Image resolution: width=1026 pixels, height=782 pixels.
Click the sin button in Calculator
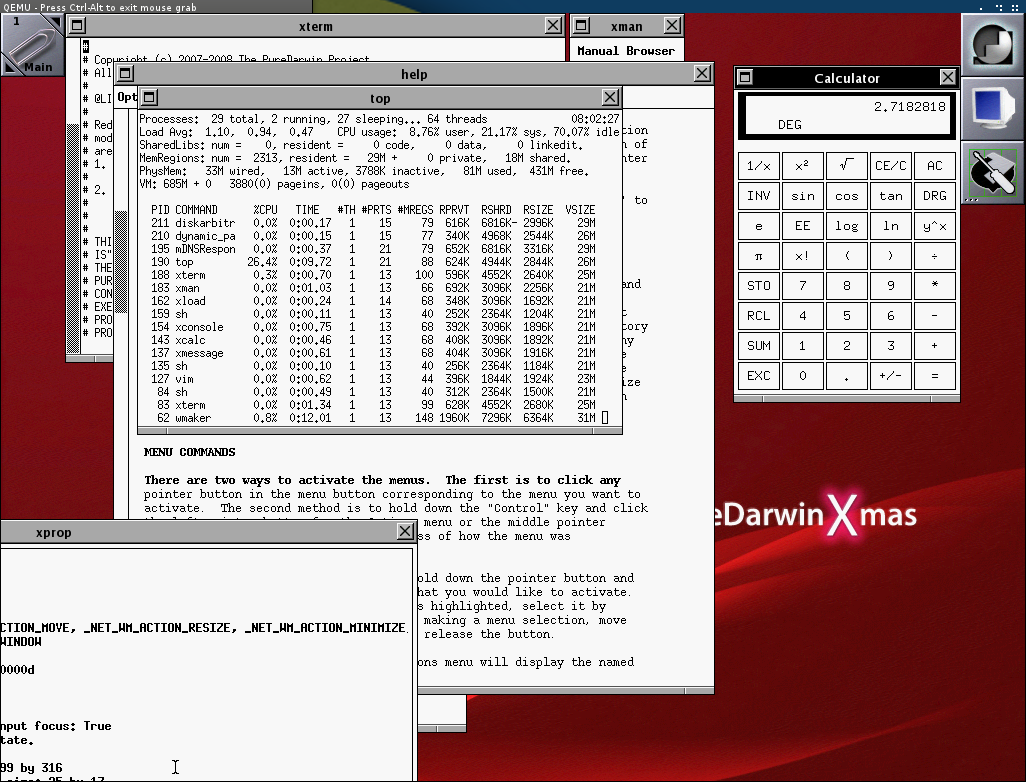(x=802, y=196)
